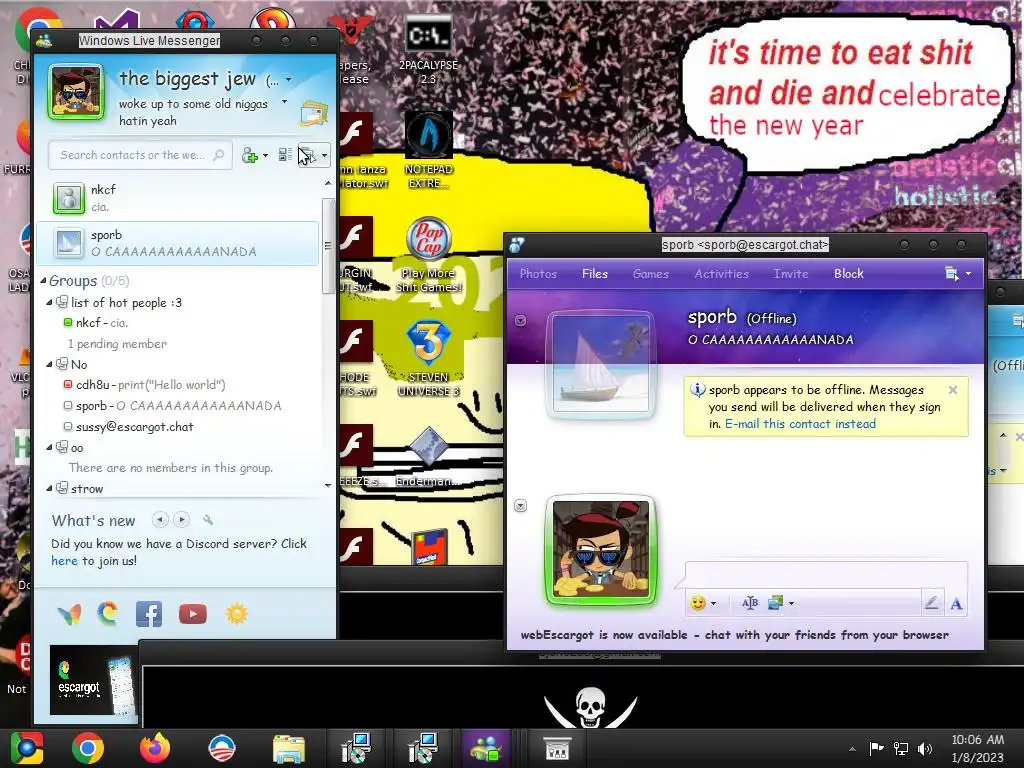Open the emoticon picker in sporb chat

(x=698, y=603)
